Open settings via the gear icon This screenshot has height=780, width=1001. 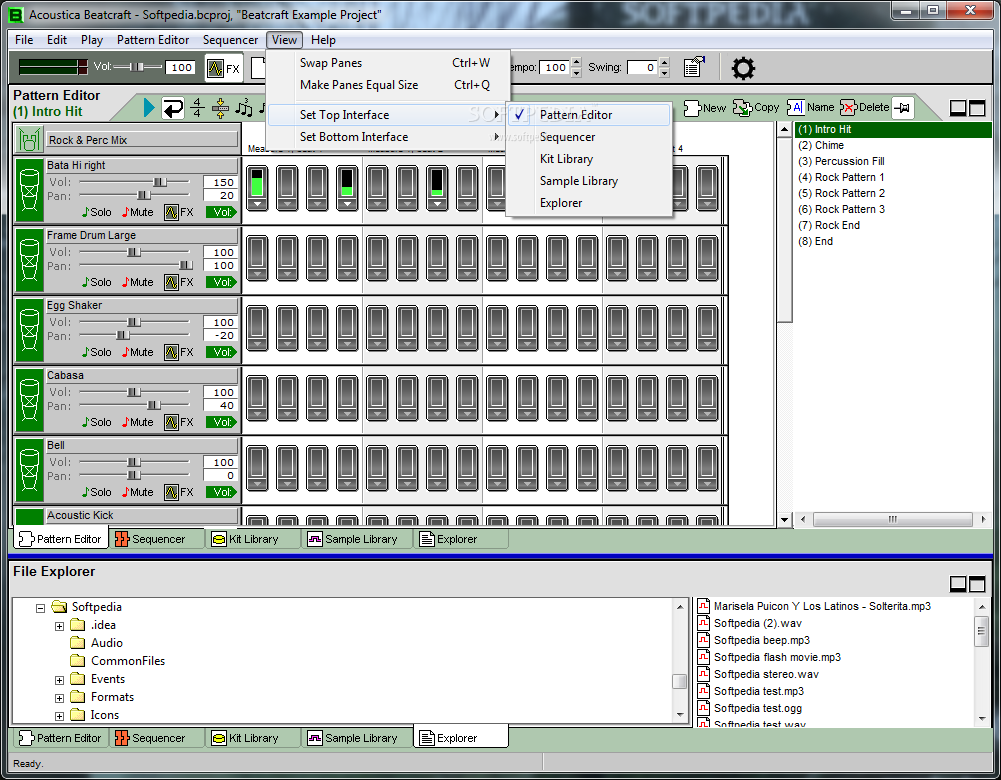[743, 68]
